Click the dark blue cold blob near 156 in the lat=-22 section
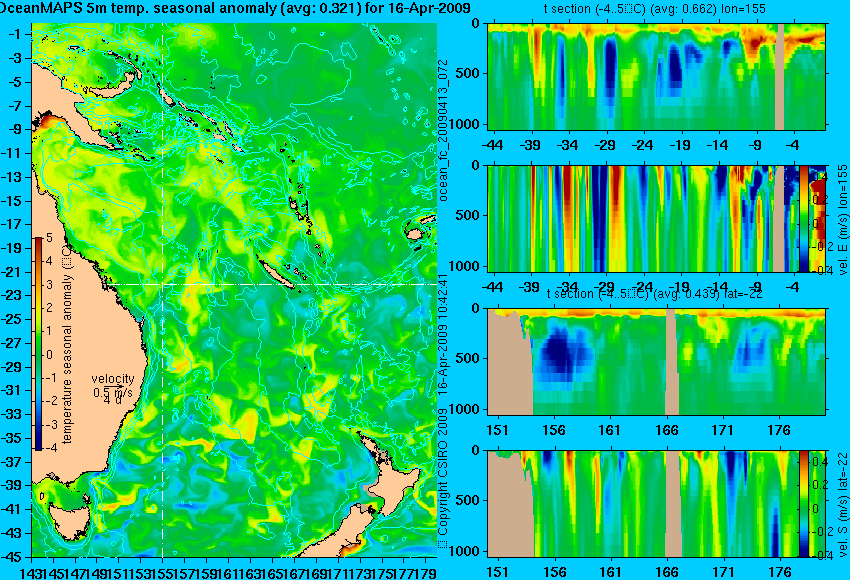 562,353
